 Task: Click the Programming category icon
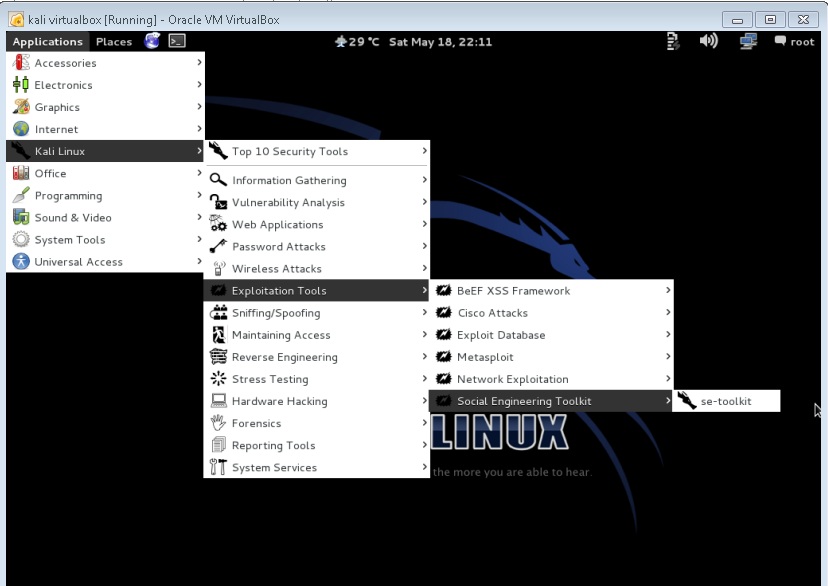coord(21,195)
